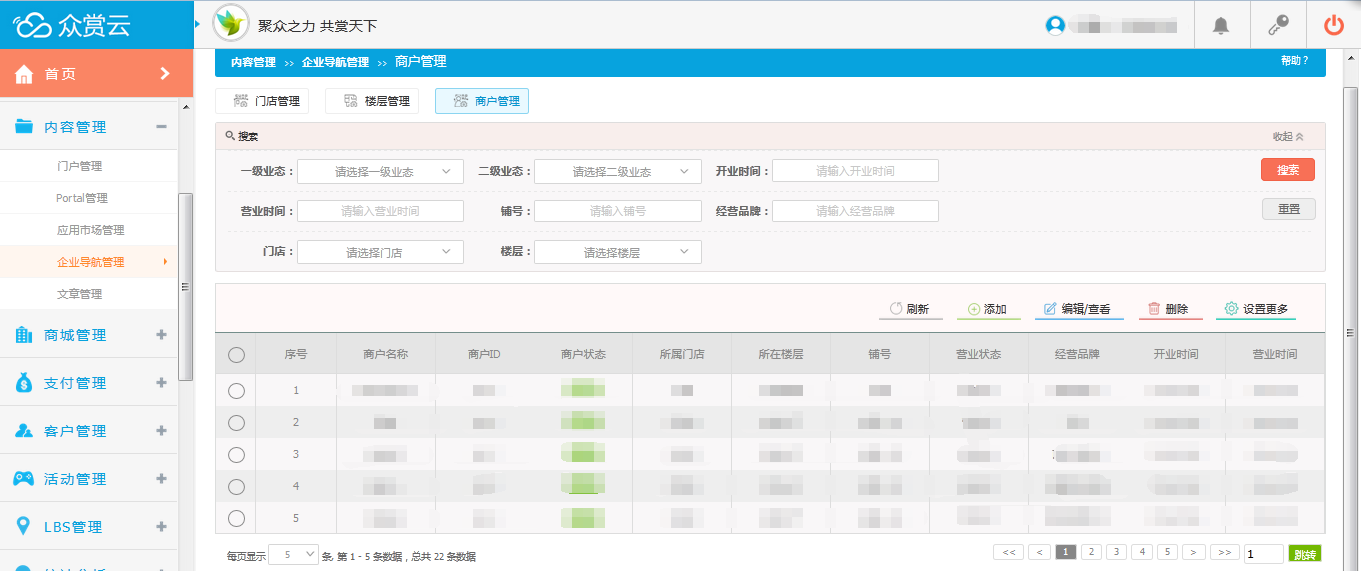This screenshot has width=1361, height=571.
Task: Click the 开业时间 input field
Action: click(x=855, y=171)
